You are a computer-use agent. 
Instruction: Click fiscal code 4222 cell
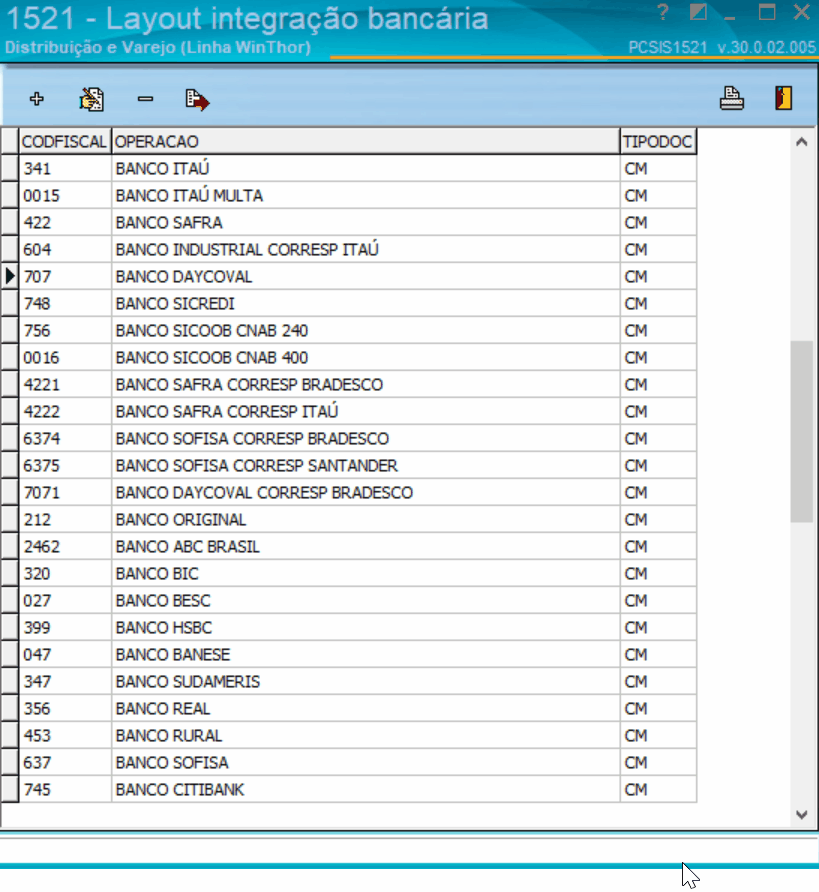click(65, 412)
